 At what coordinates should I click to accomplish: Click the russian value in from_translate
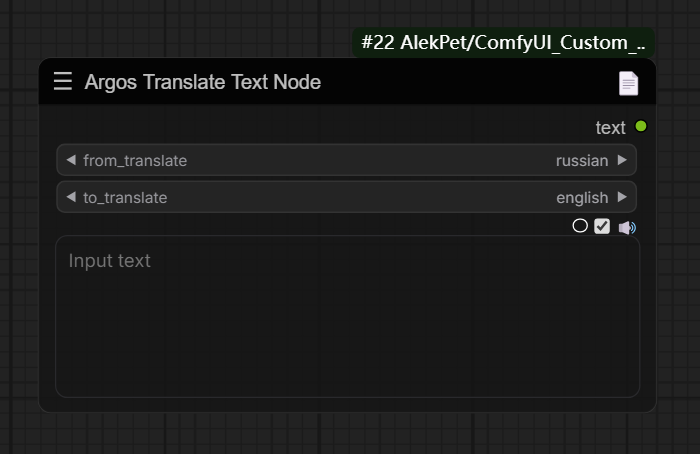click(582, 160)
